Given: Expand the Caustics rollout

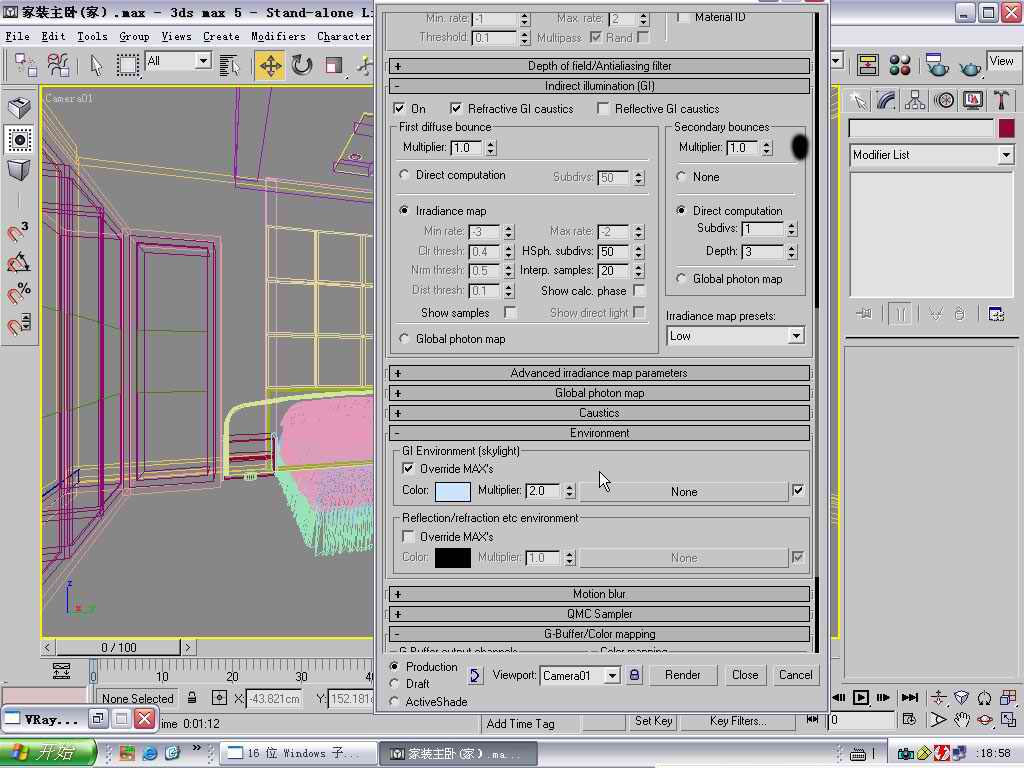Looking at the screenshot, I should tap(599, 413).
